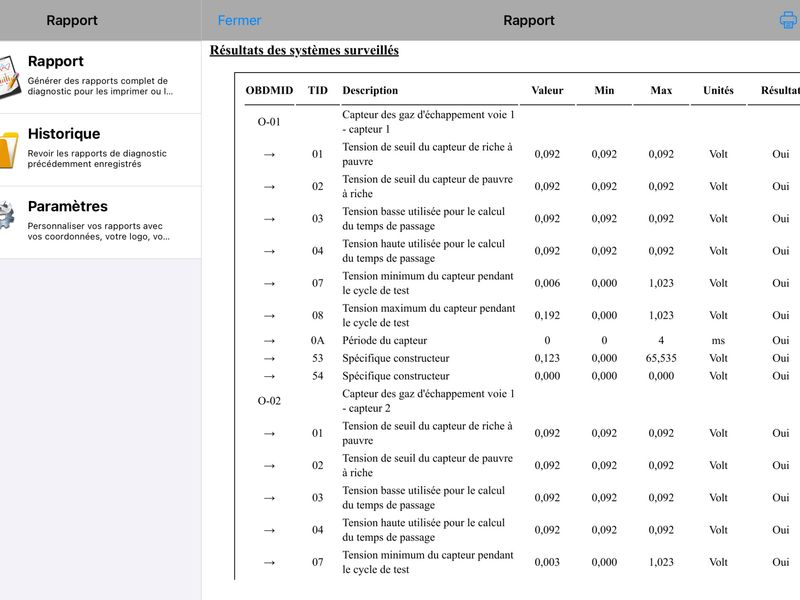This screenshot has width=800, height=600.
Task: Select the Description column header
Action: (370, 90)
